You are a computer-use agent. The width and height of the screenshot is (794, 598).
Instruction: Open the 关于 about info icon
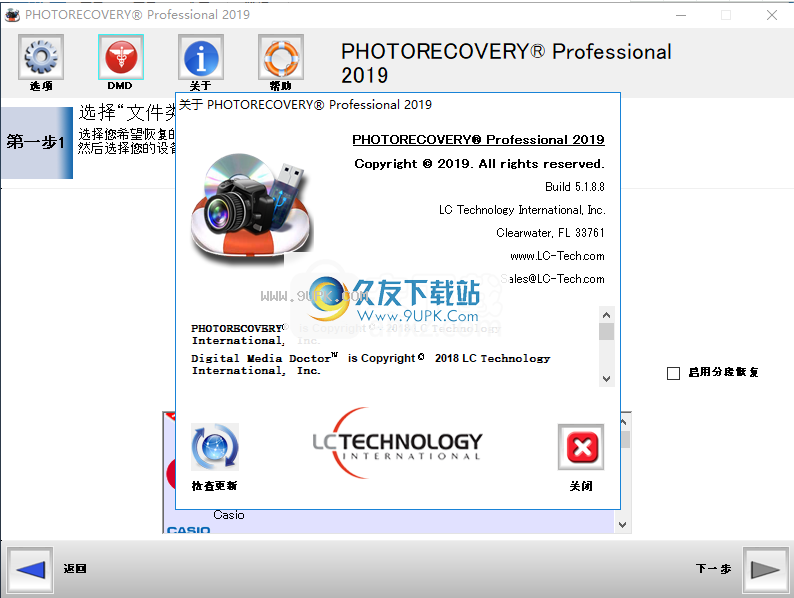201,57
